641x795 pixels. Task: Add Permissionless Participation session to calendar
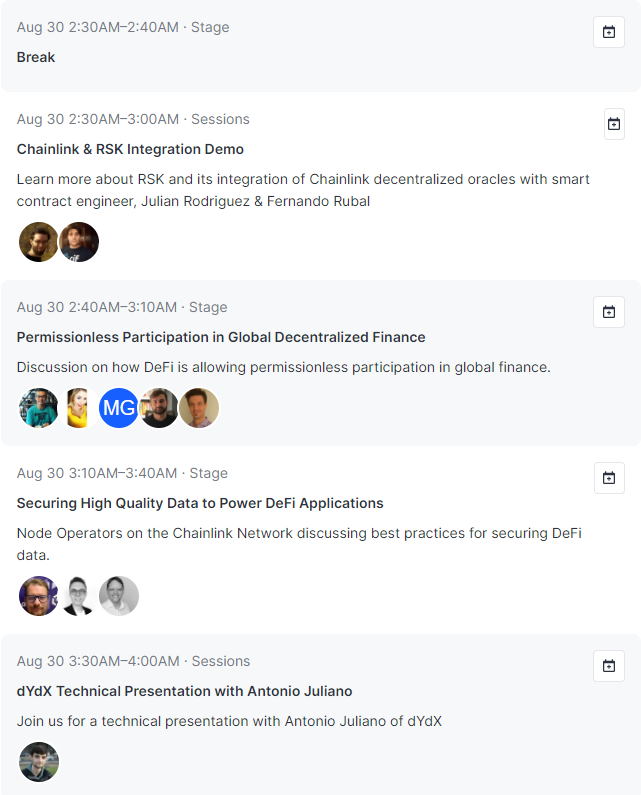pos(608,312)
